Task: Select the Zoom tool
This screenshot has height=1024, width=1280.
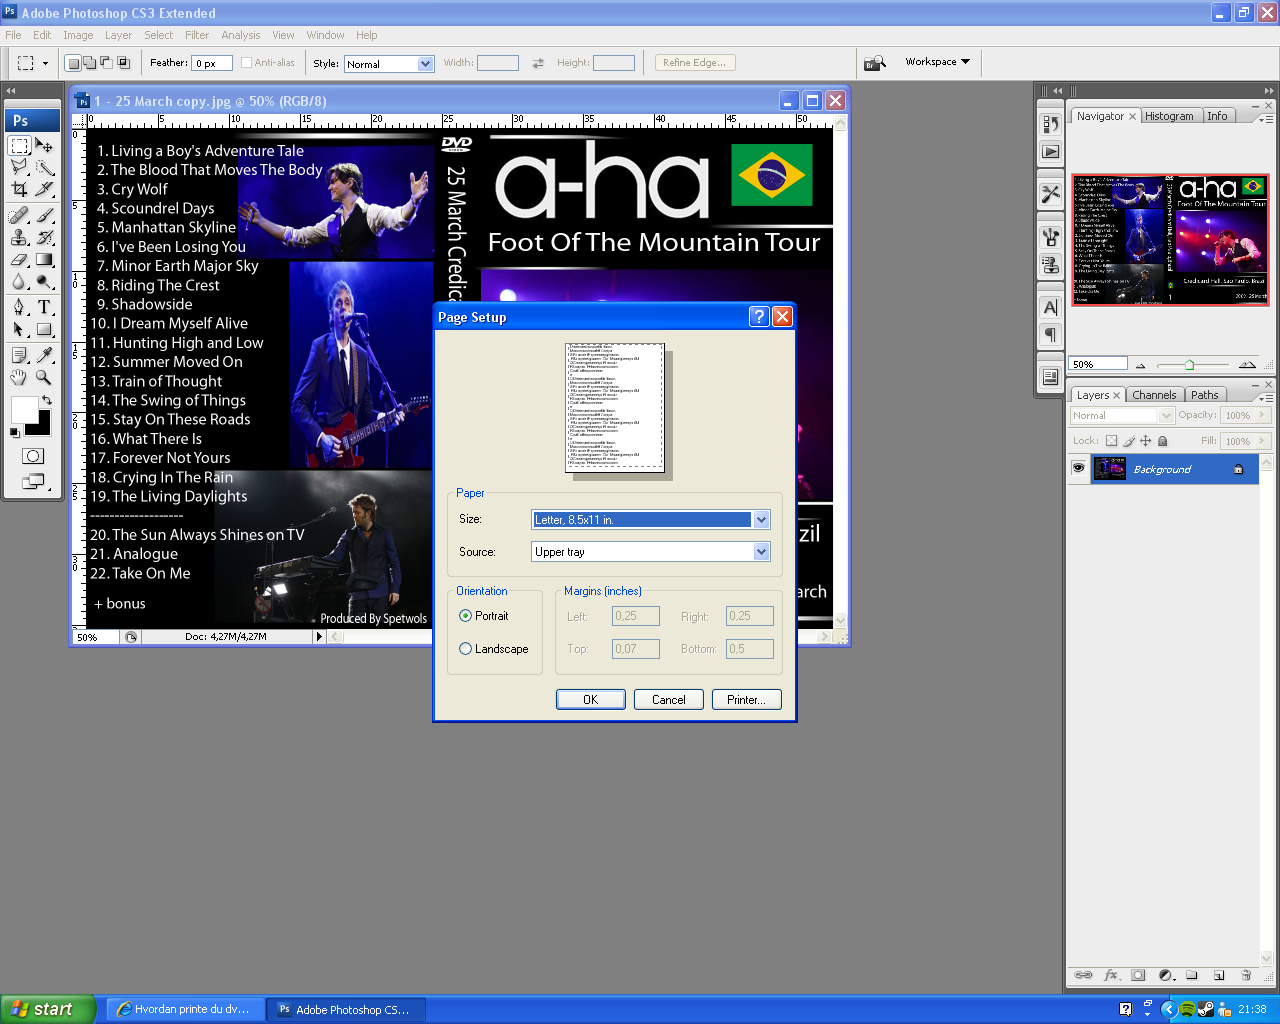Action: click(x=44, y=377)
